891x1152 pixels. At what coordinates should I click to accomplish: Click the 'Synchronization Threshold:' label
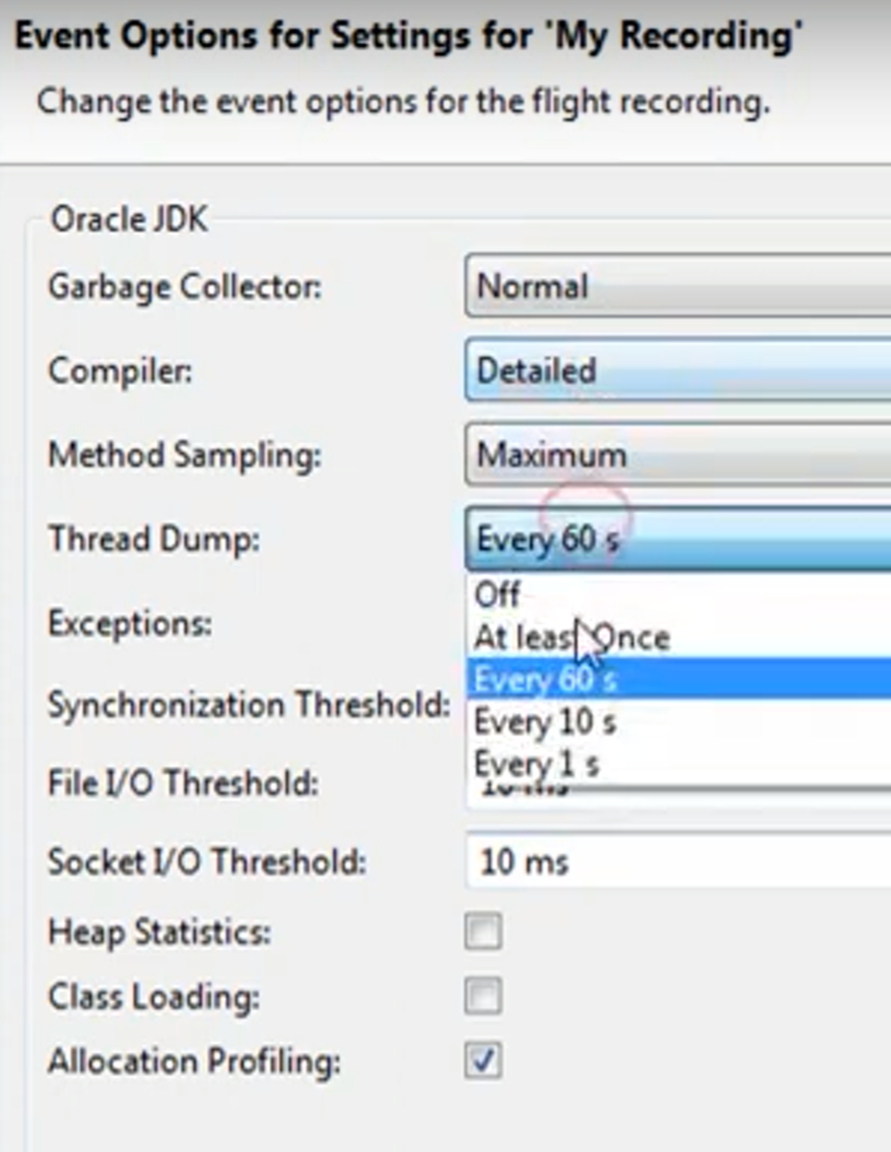(x=248, y=706)
